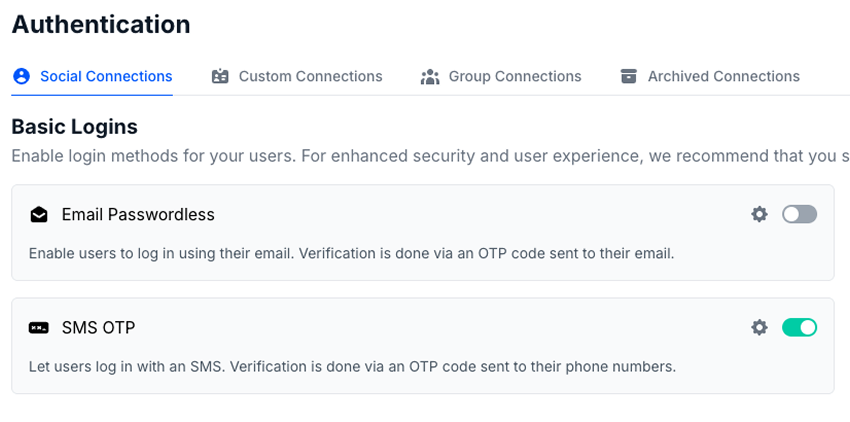Open SMS OTP settings gear

[x=760, y=327]
